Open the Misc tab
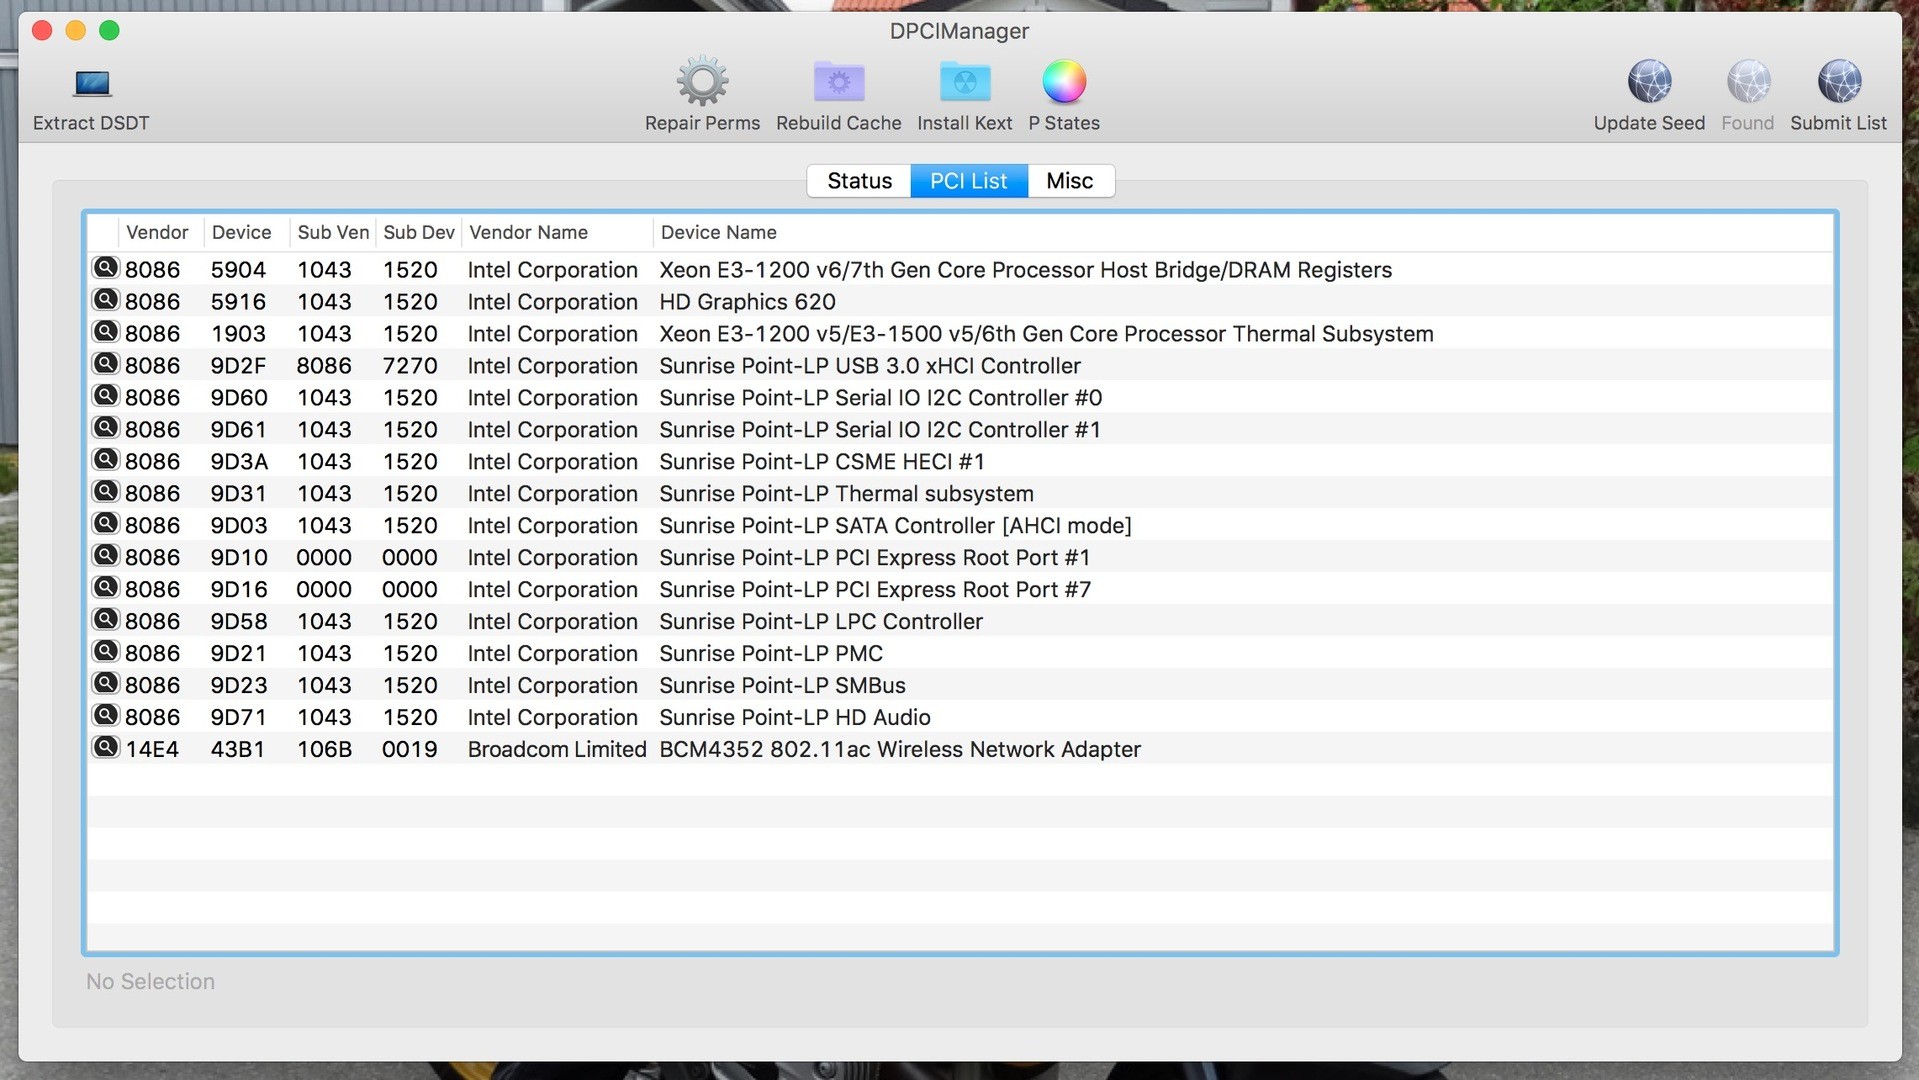The image size is (1919, 1080). coord(1069,181)
